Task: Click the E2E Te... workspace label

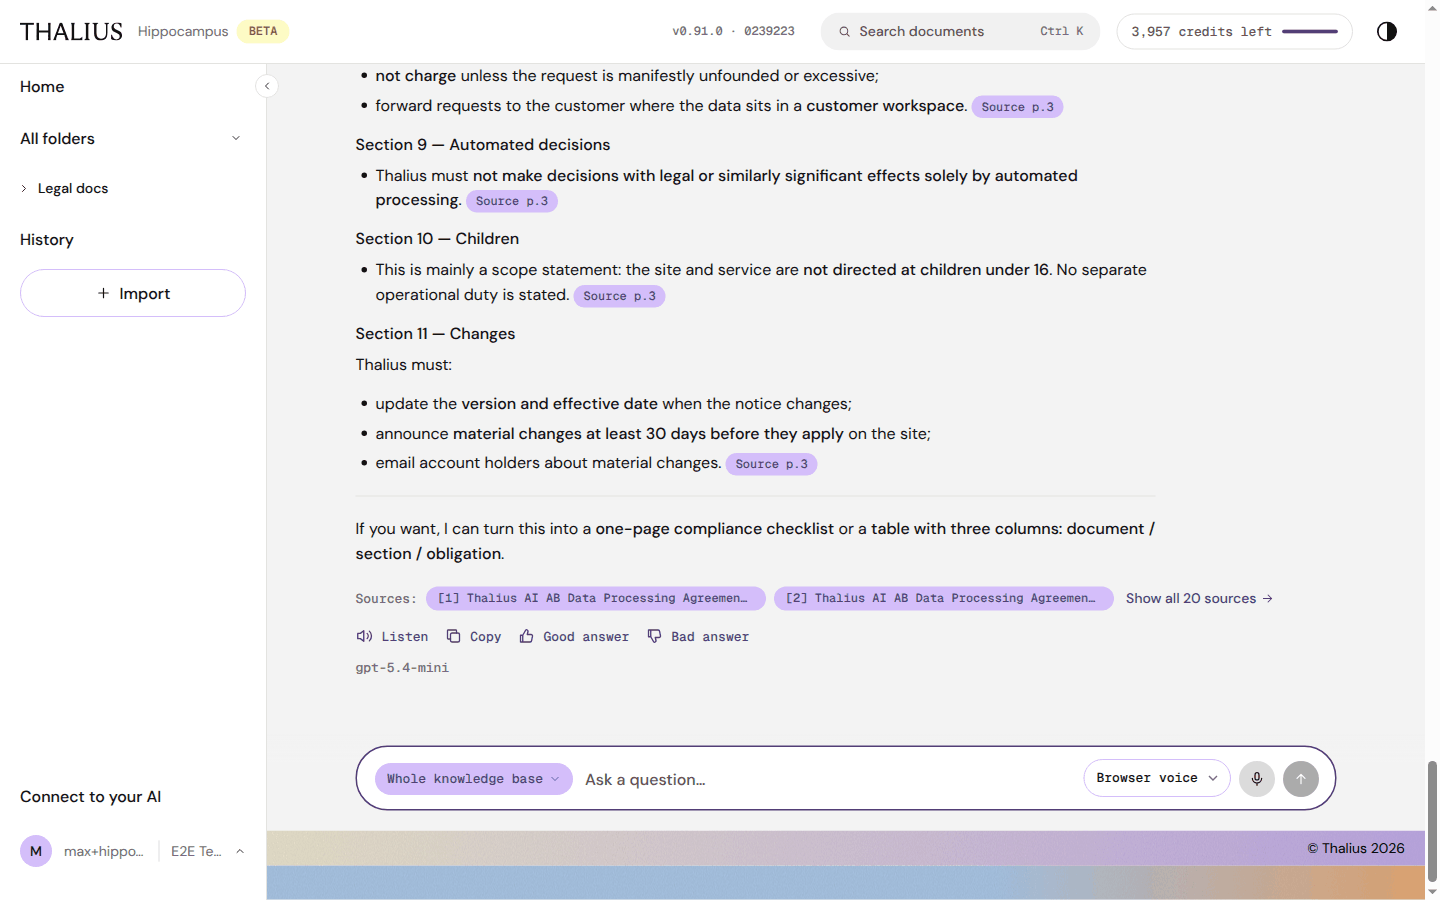Action: tap(196, 851)
